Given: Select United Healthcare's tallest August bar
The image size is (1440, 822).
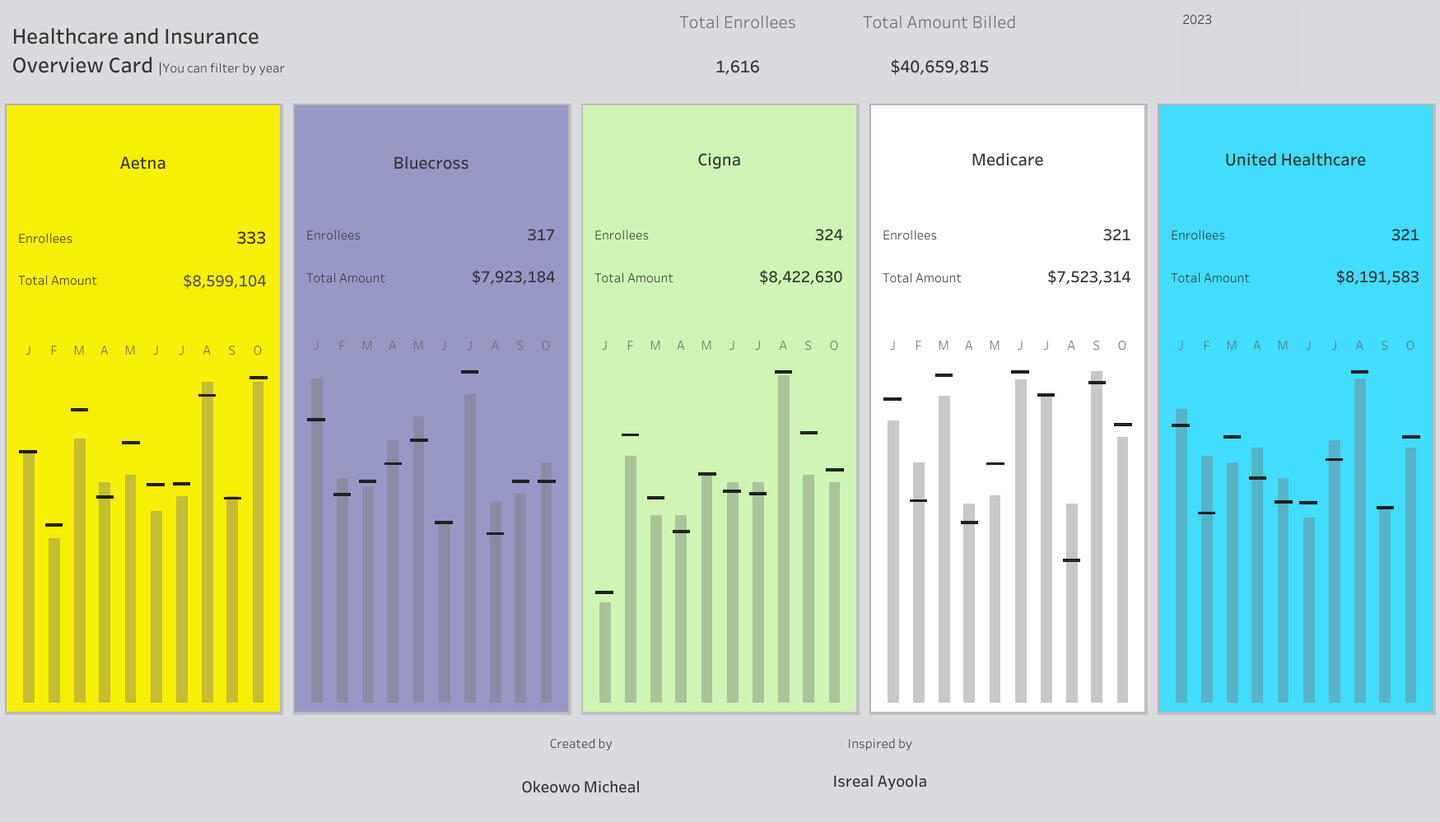Looking at the screenshot, I should tap(1359, 540).
